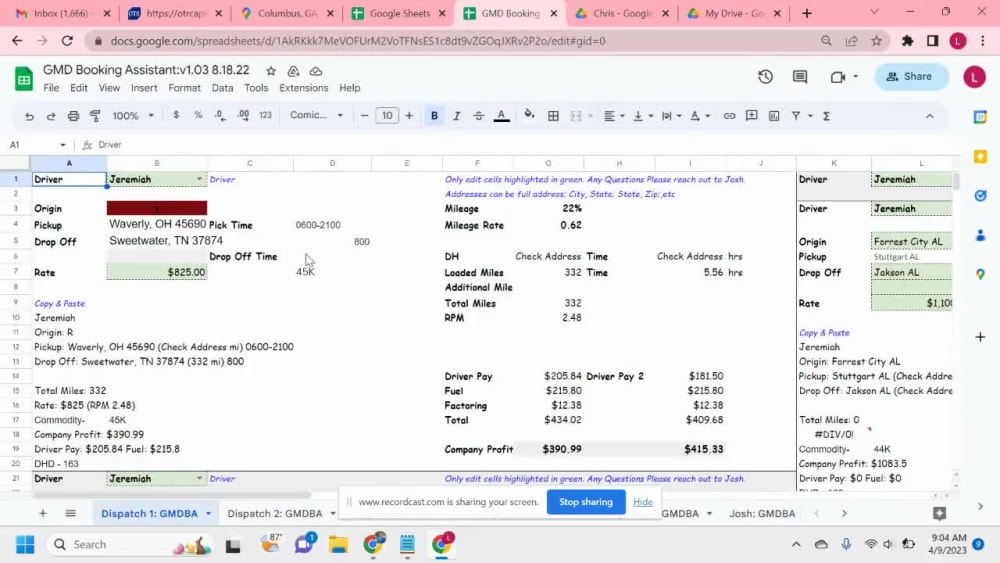Open Google Tasks in side panel
This screenshot has width=1000, height=563.
tap(980, 196)
